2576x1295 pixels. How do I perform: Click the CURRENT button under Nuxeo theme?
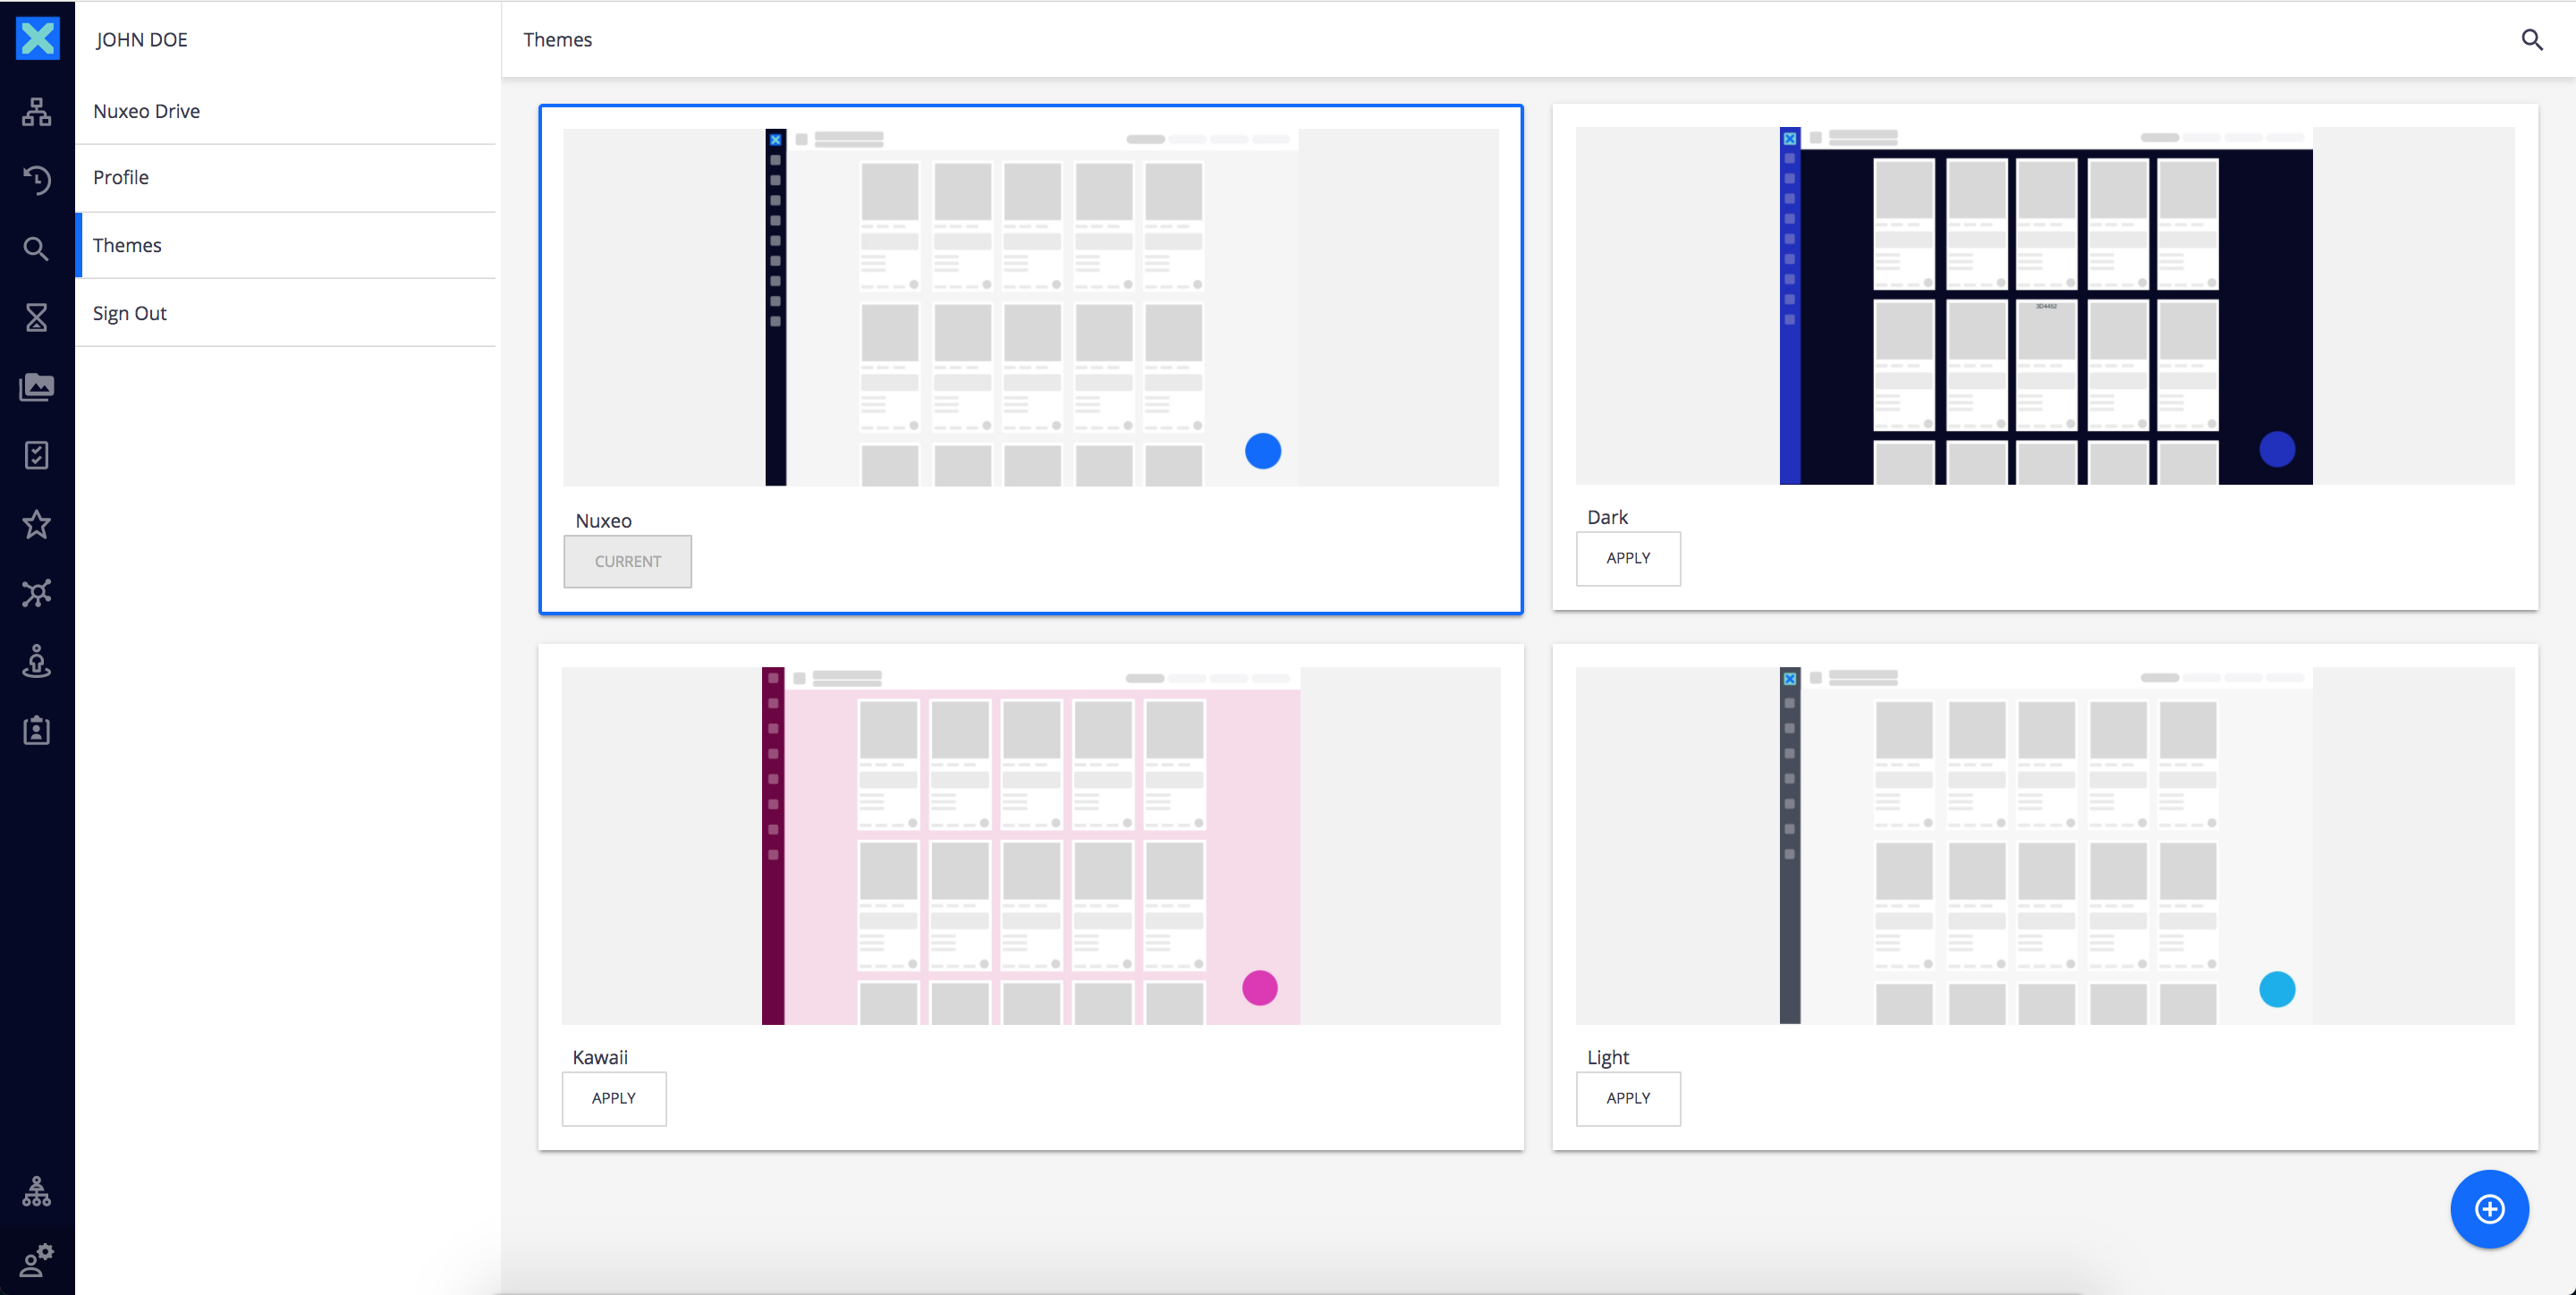pos(627,561)
